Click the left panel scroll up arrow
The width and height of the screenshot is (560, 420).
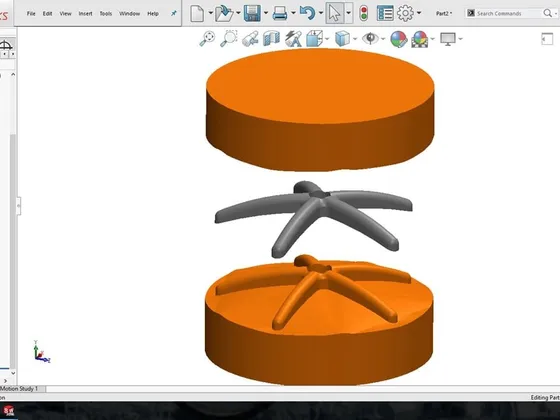(x=13, y=74)
